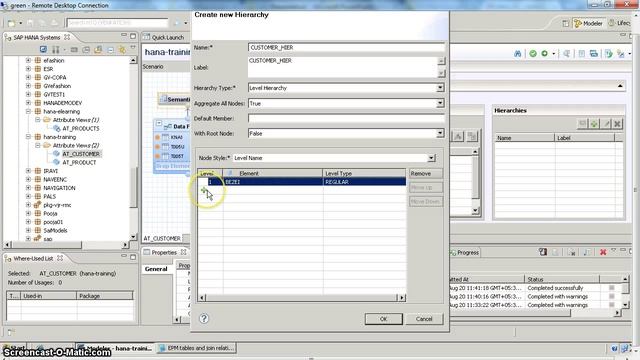The width and height of the screenshot is (640, 360).
Task: Click the Cancel button
Action: pyautogui.click(x=424, y=319)
